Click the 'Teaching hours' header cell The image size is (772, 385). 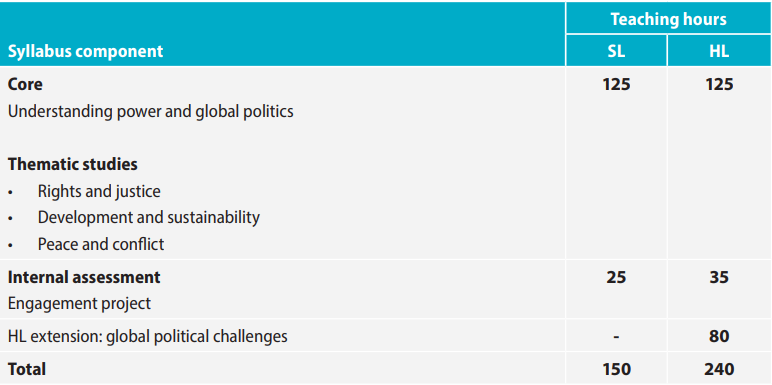click(x=668, y=19)
